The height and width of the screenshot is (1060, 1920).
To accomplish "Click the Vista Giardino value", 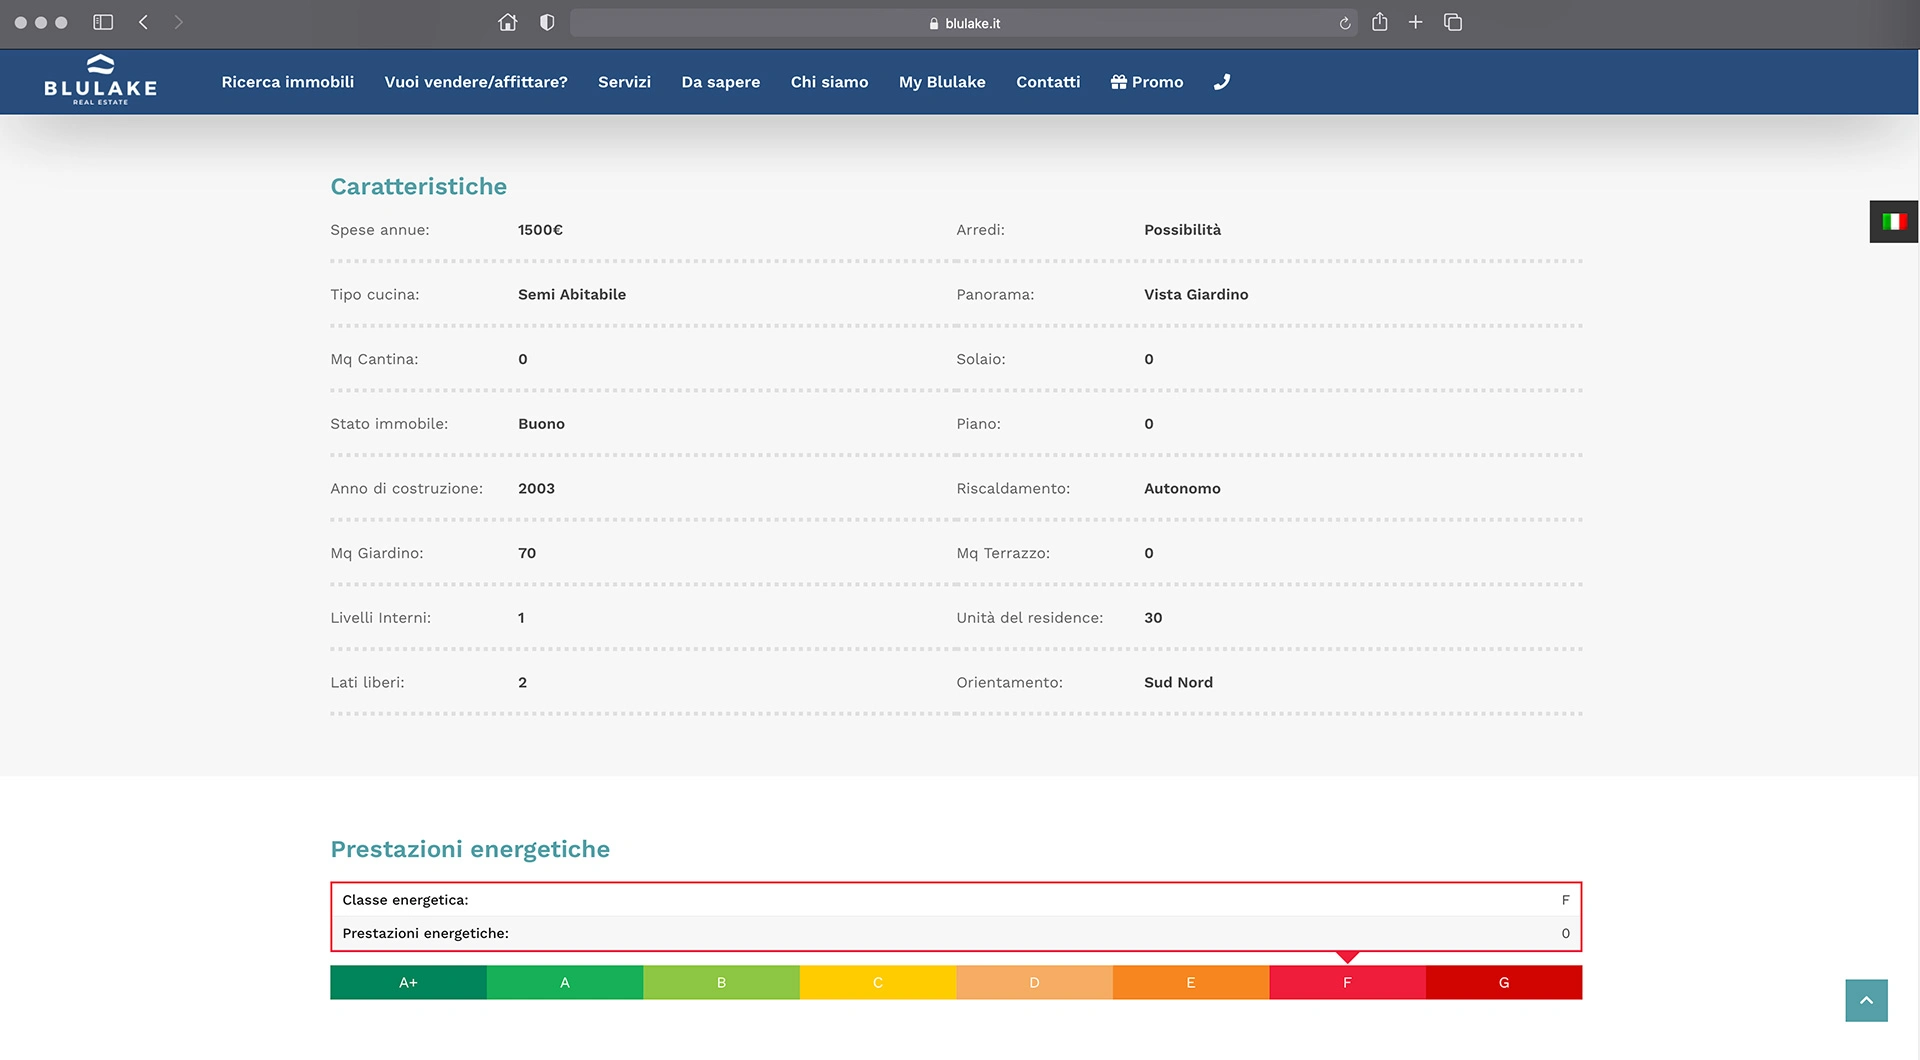I will pyautogui.click(x=1196, y=294).
